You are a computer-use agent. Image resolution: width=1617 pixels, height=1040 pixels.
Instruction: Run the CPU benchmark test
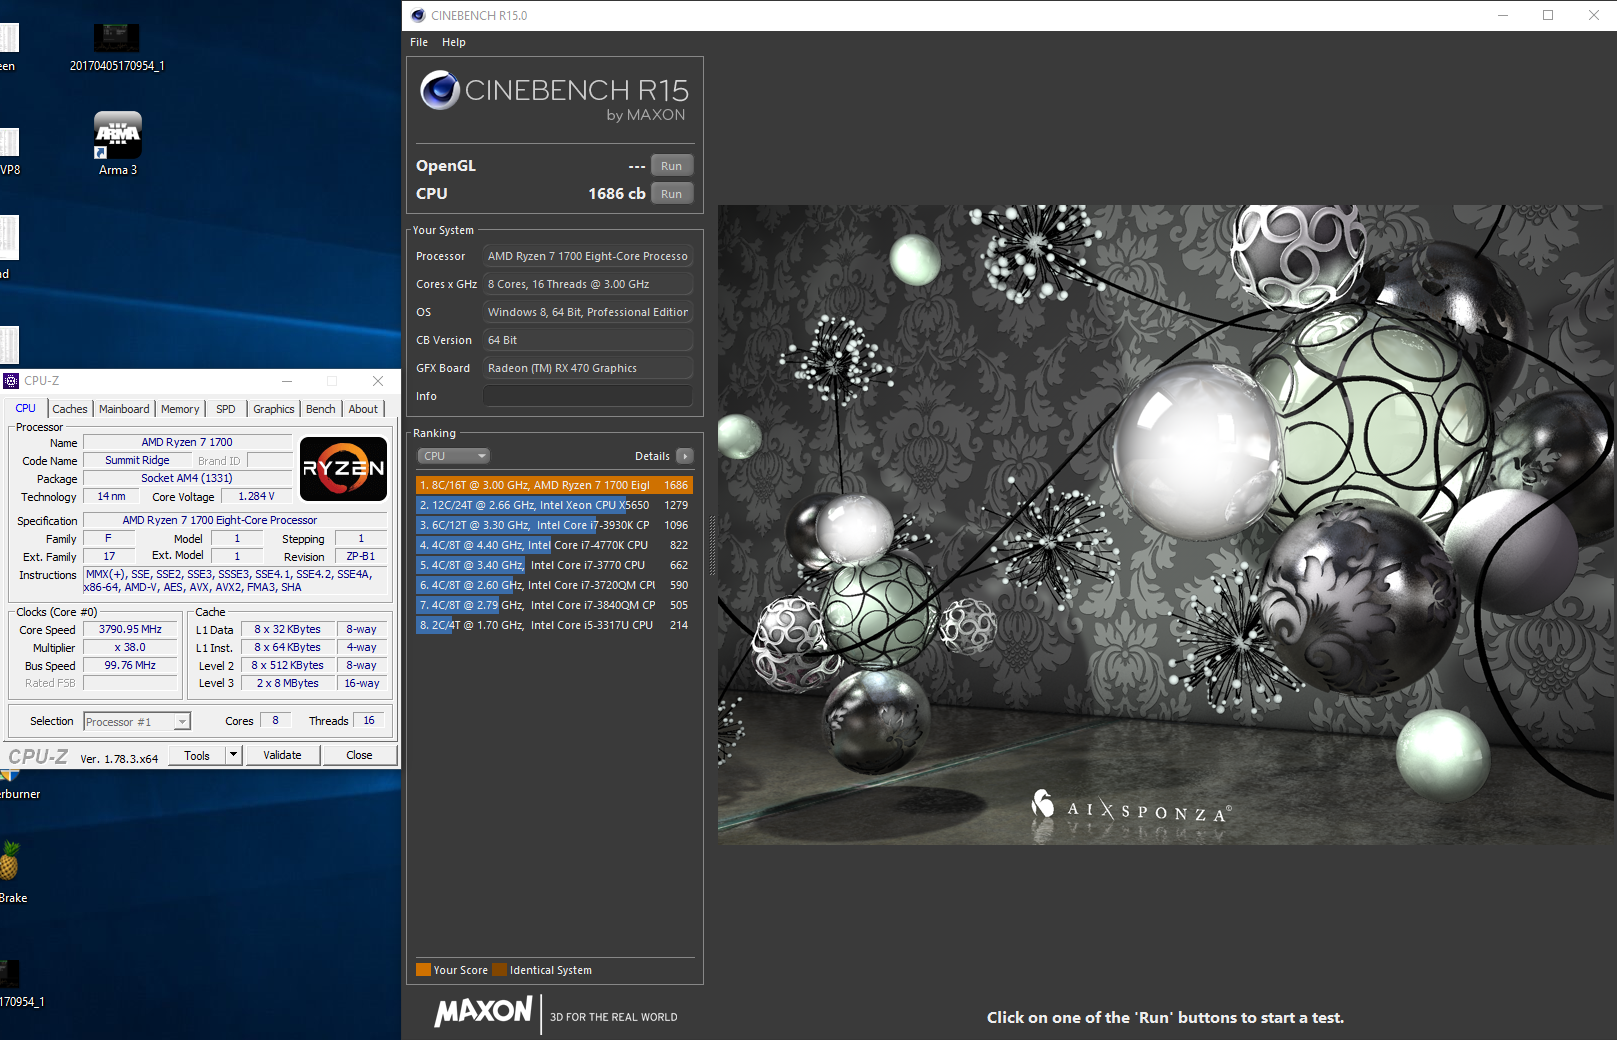pyautogui.click(x=672, y=194)
